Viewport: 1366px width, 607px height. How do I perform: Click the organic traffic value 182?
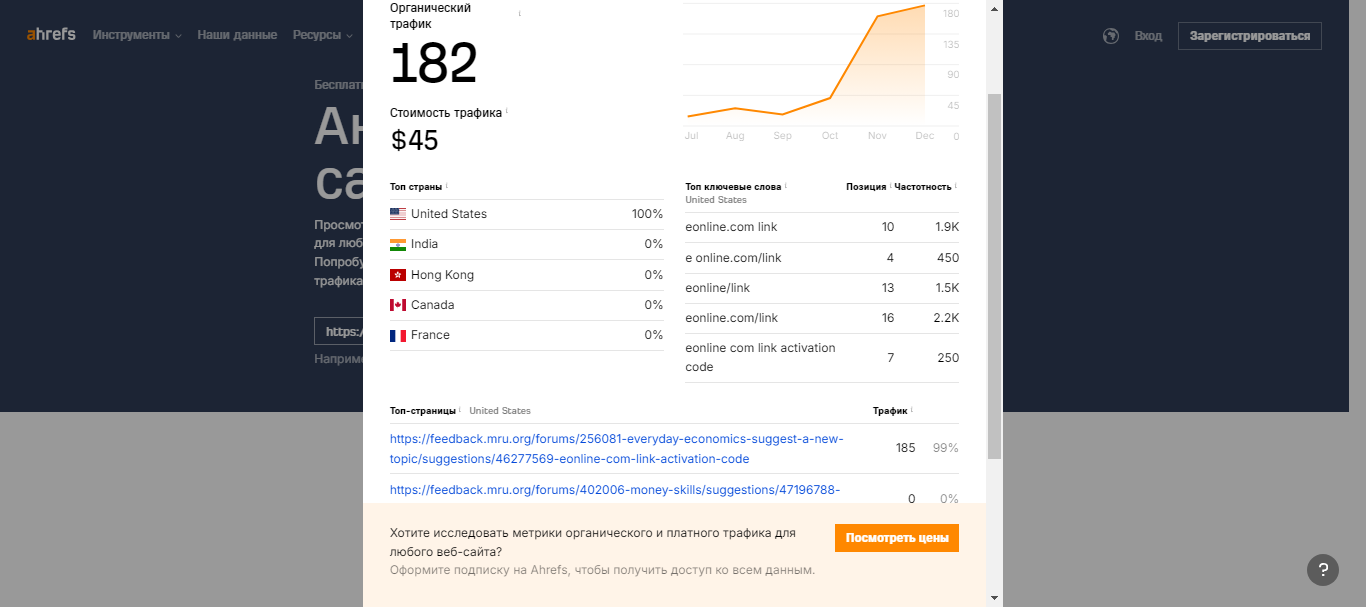pos(433,64)
